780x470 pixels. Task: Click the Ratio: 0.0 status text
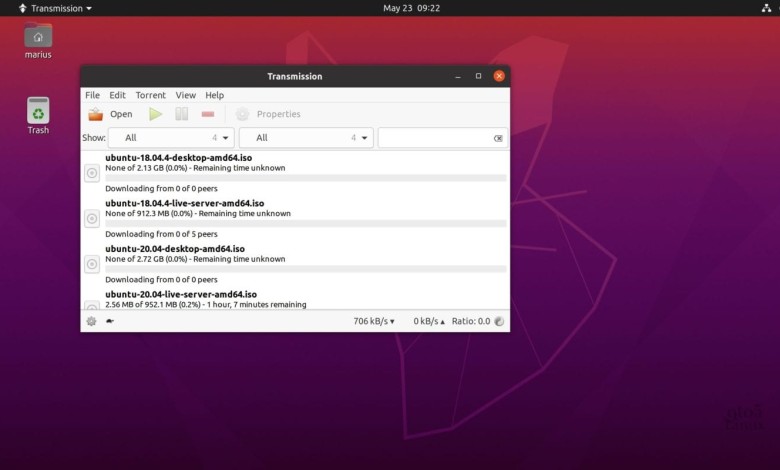click(471, 321)
